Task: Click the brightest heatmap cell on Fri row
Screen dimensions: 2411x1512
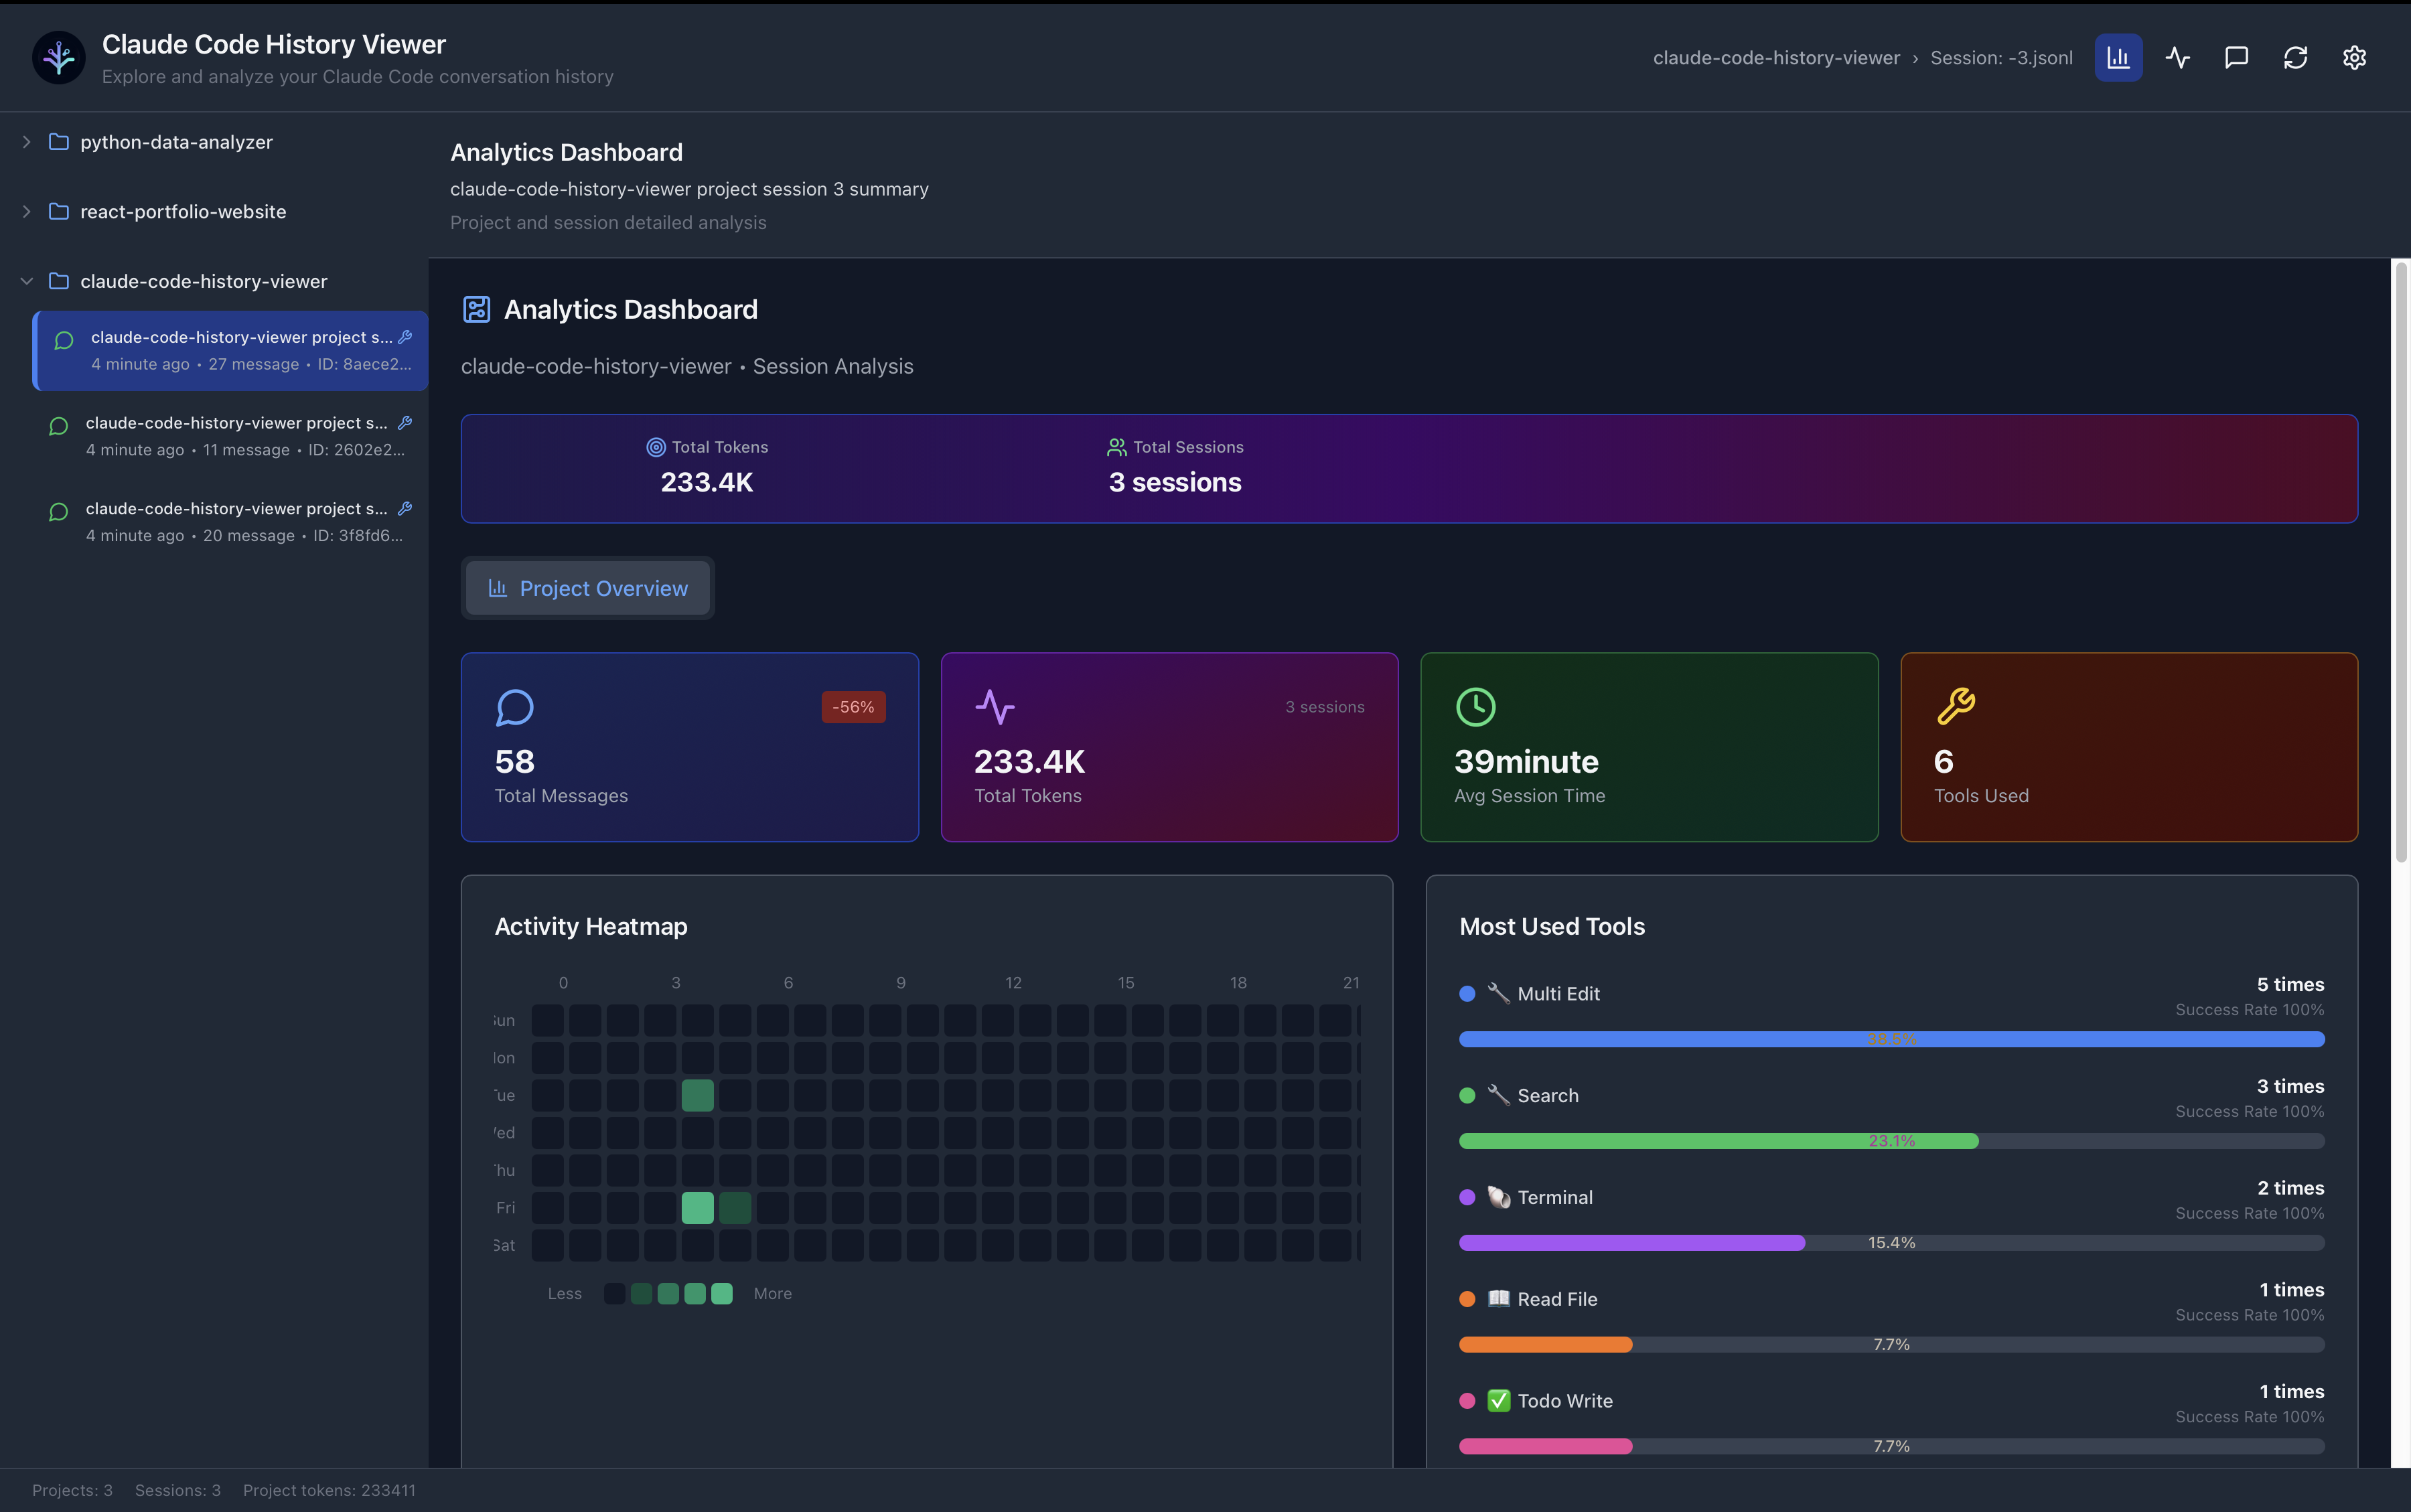Action: coord(697,1208)
